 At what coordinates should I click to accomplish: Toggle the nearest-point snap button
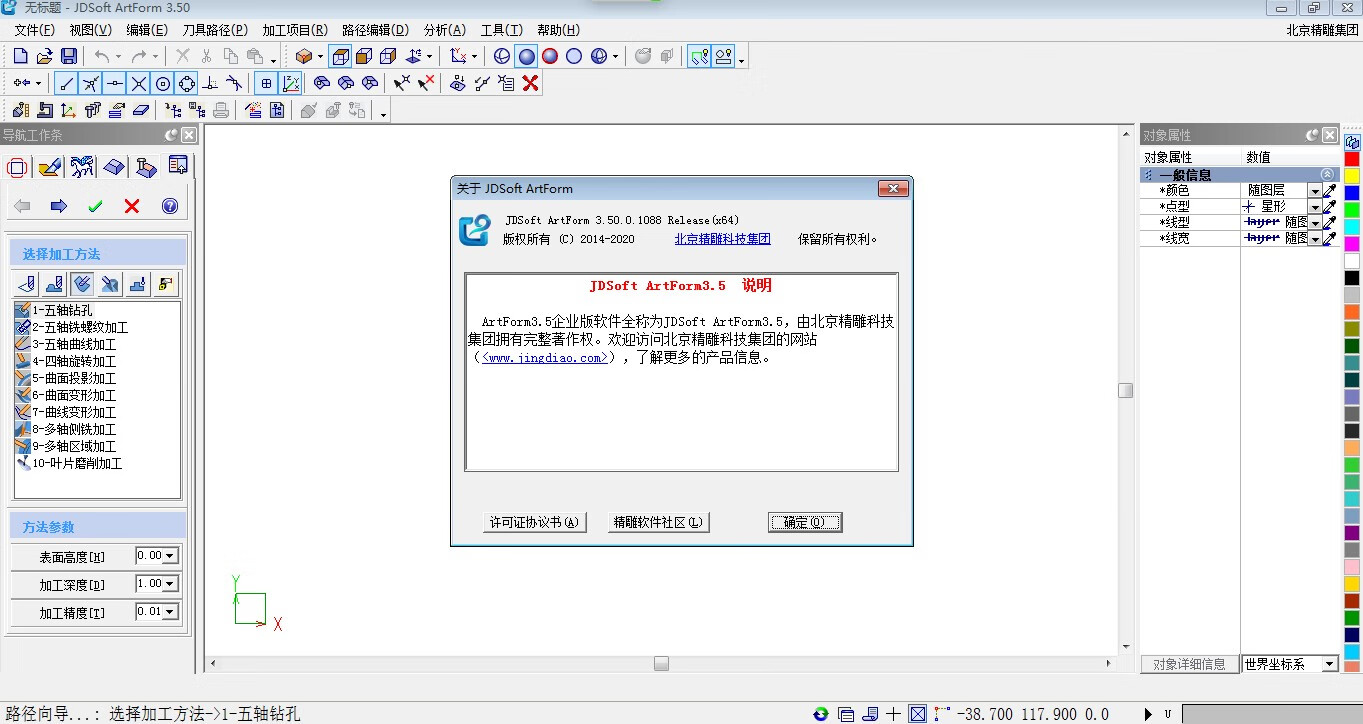click(91, 84)
